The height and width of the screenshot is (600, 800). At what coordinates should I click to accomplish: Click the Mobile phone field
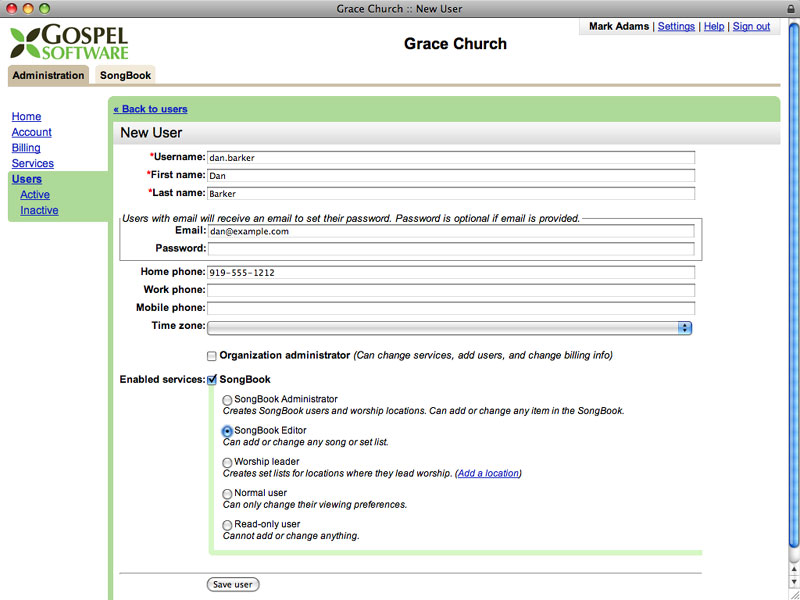click(451, 308)
